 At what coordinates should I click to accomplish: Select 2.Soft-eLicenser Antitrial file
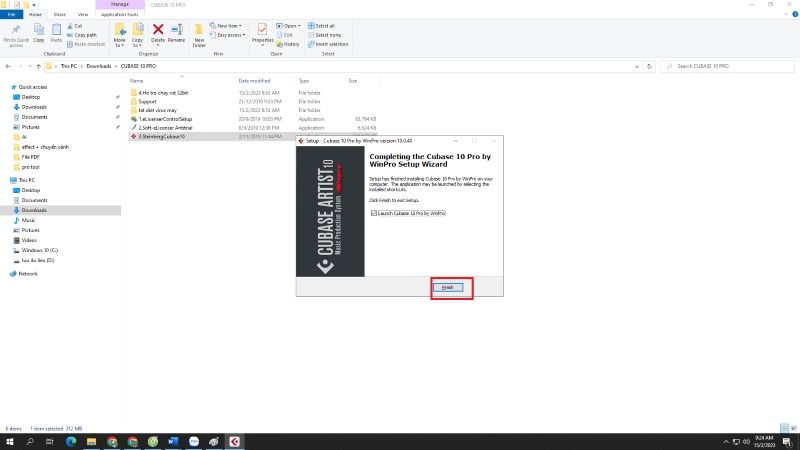point(165,128)
